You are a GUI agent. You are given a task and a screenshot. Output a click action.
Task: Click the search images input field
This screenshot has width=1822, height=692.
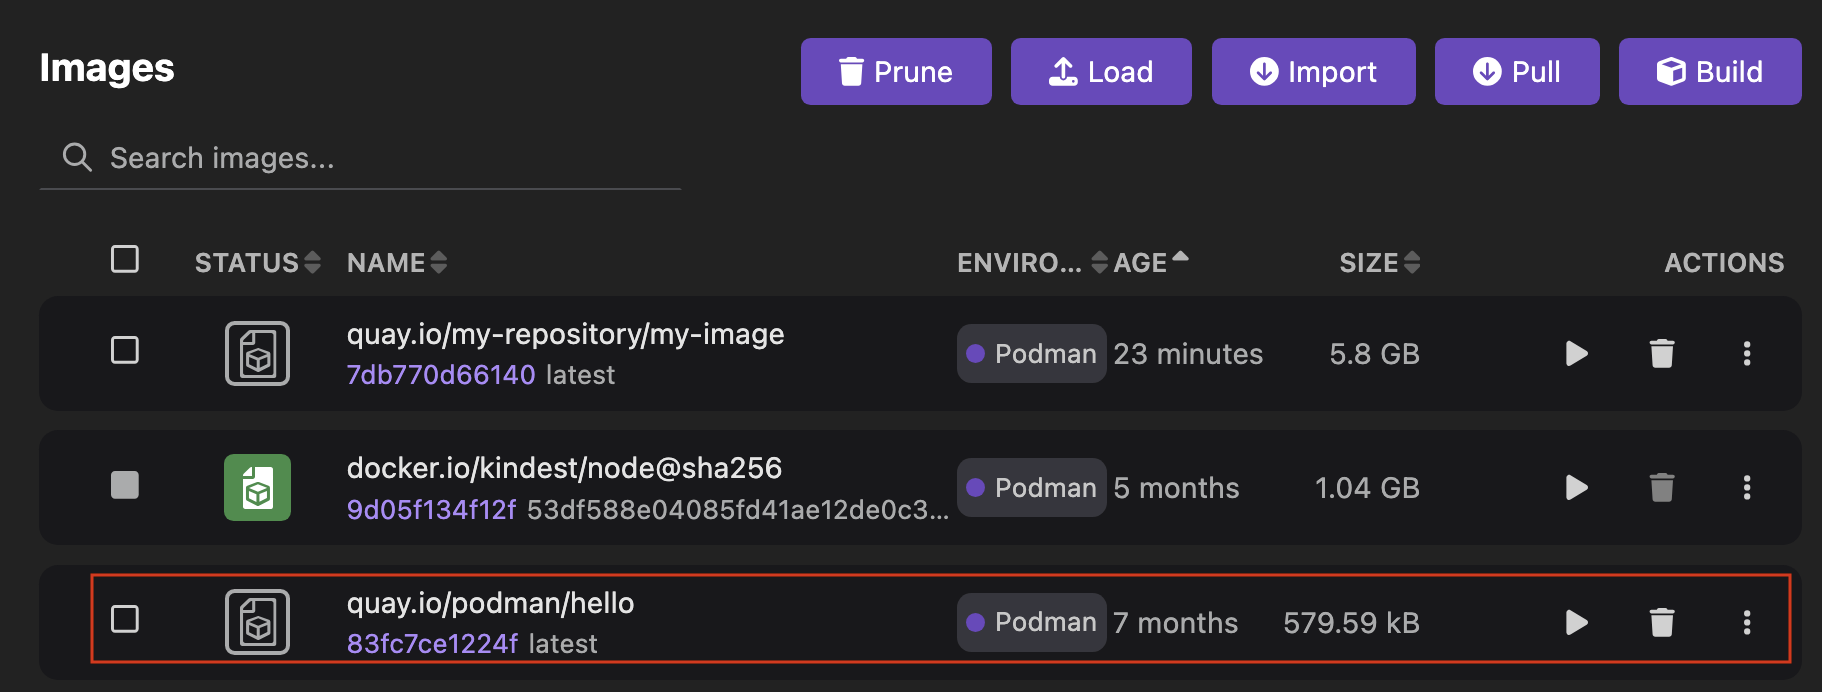pyautogui.click(x=300, y=157)
